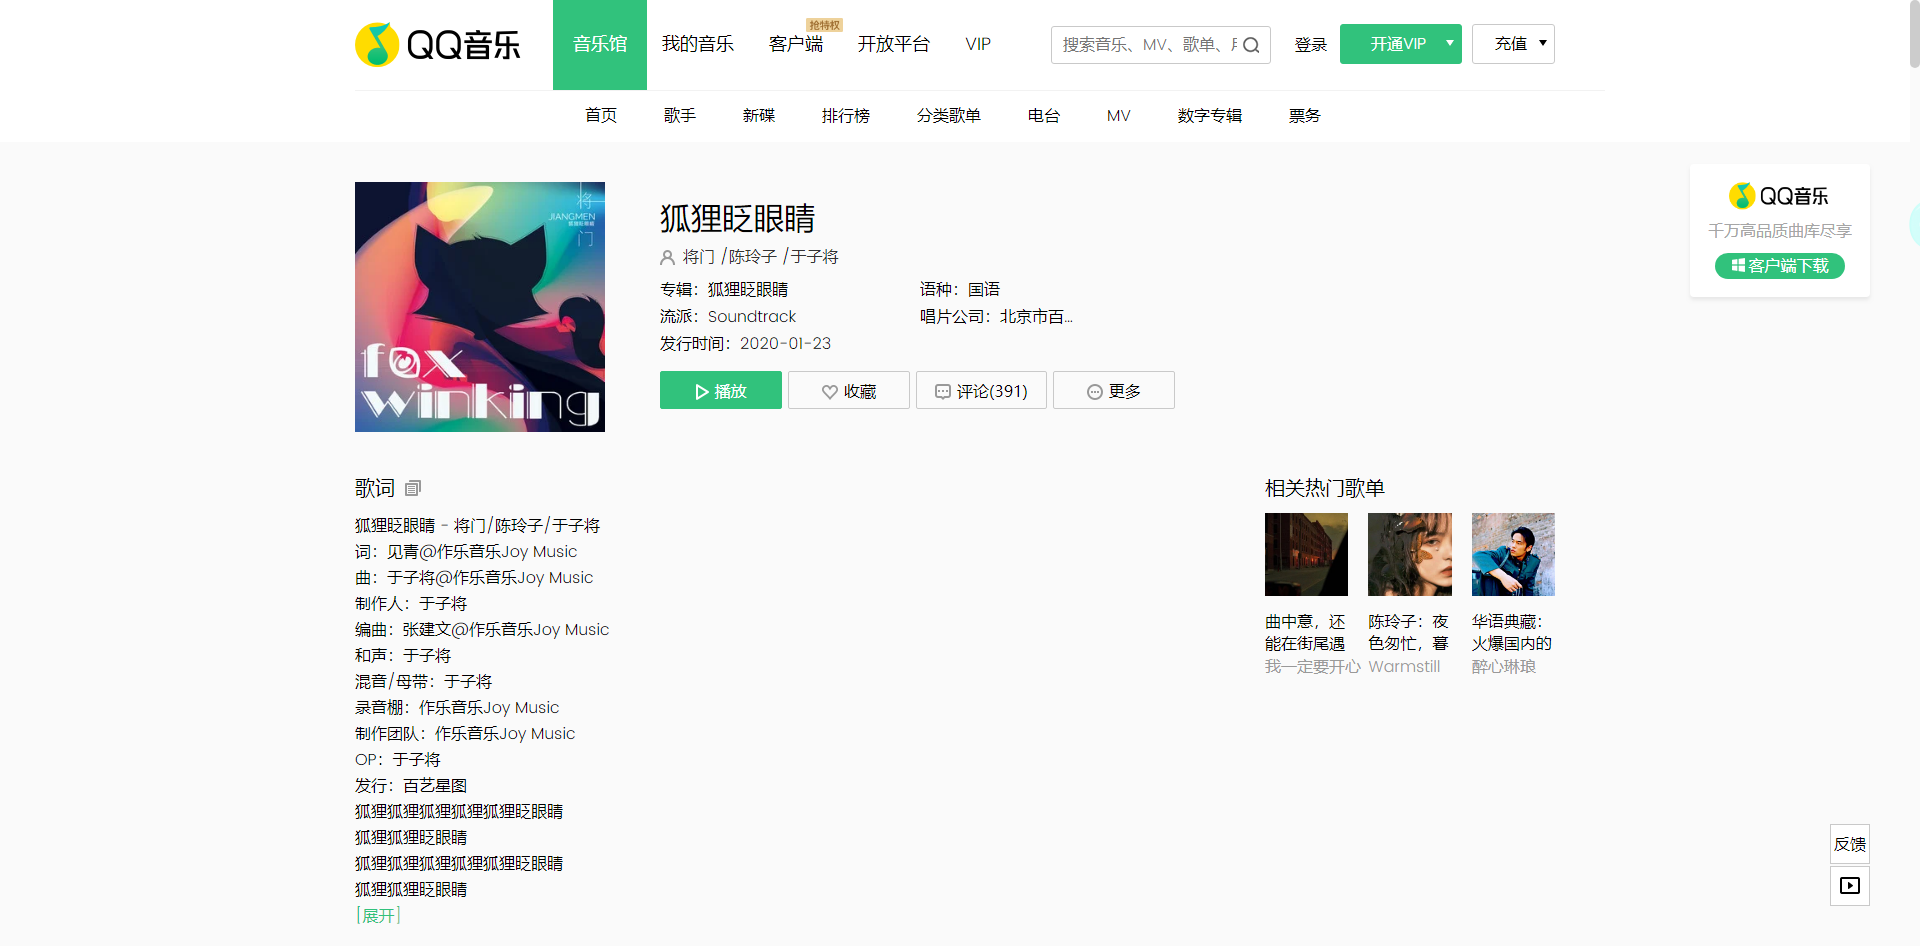Open the video player icon at bottom right
Image resolution: width=1920 pixels, height=946 pixels.
coord(1849,886)
